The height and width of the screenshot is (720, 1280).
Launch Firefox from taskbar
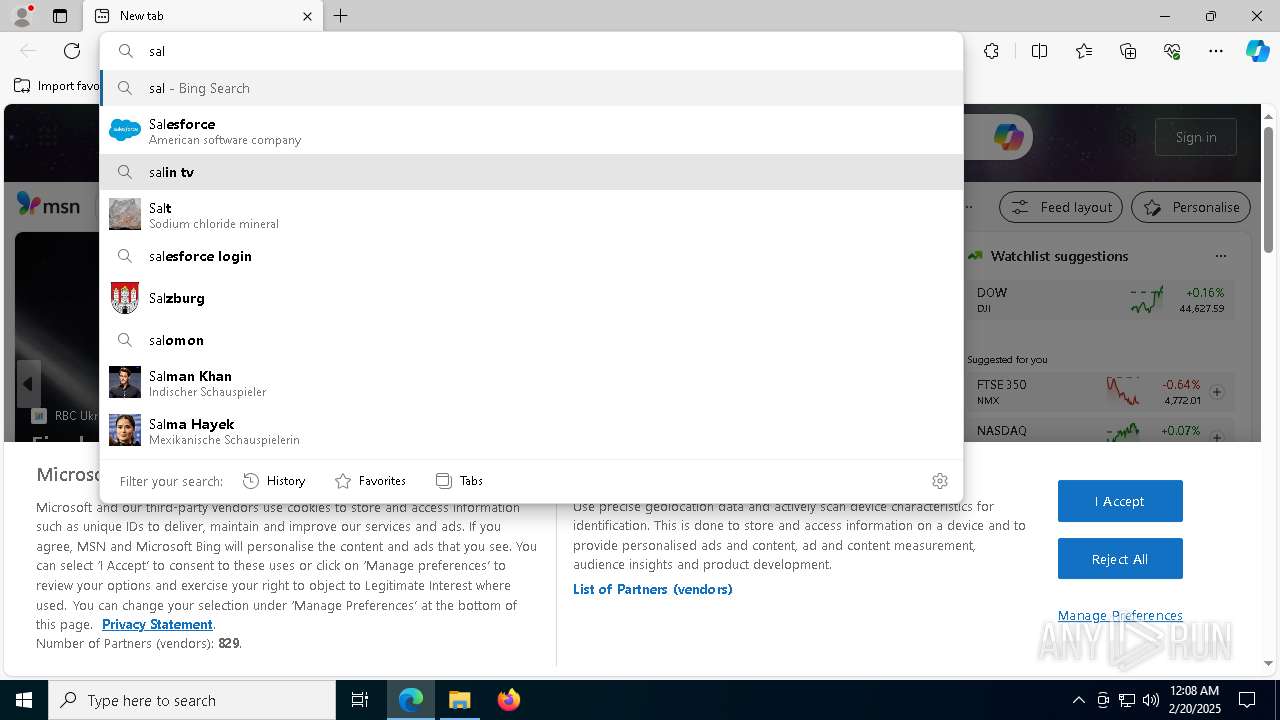point(509,700)
